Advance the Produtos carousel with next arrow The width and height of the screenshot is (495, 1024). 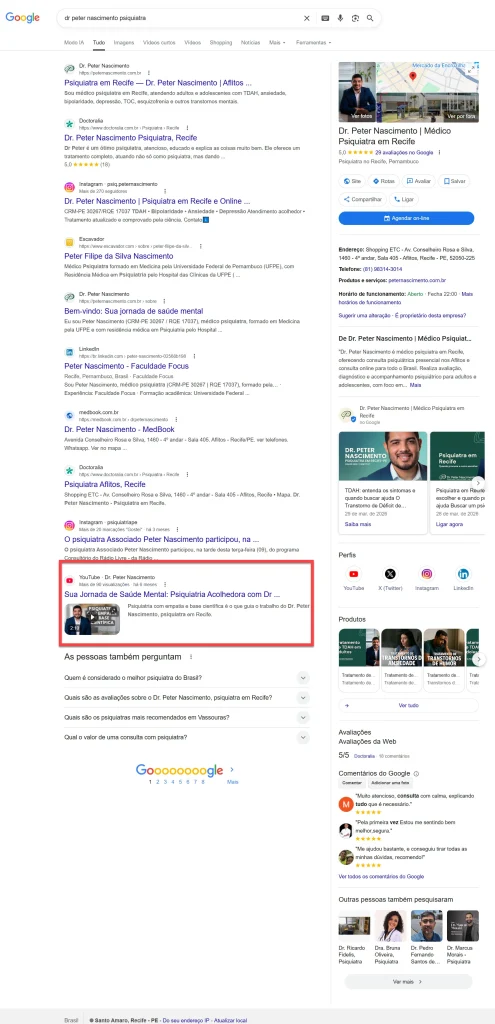click(479, 659)
